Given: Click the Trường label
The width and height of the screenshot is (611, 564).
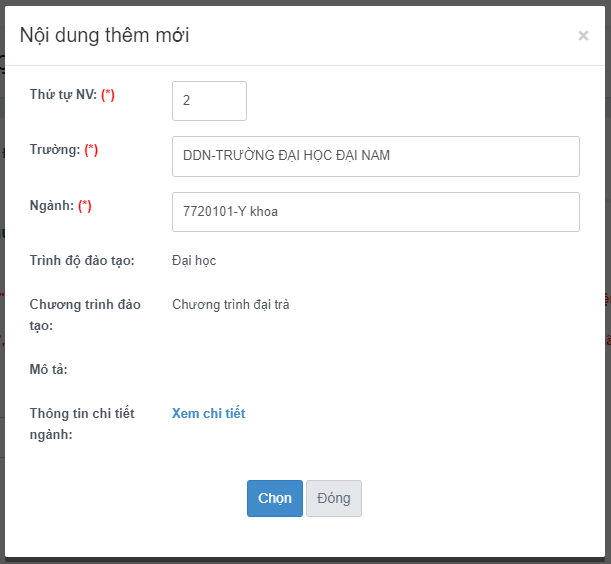Looking at the screenshot, I should [x=55, y=150].
